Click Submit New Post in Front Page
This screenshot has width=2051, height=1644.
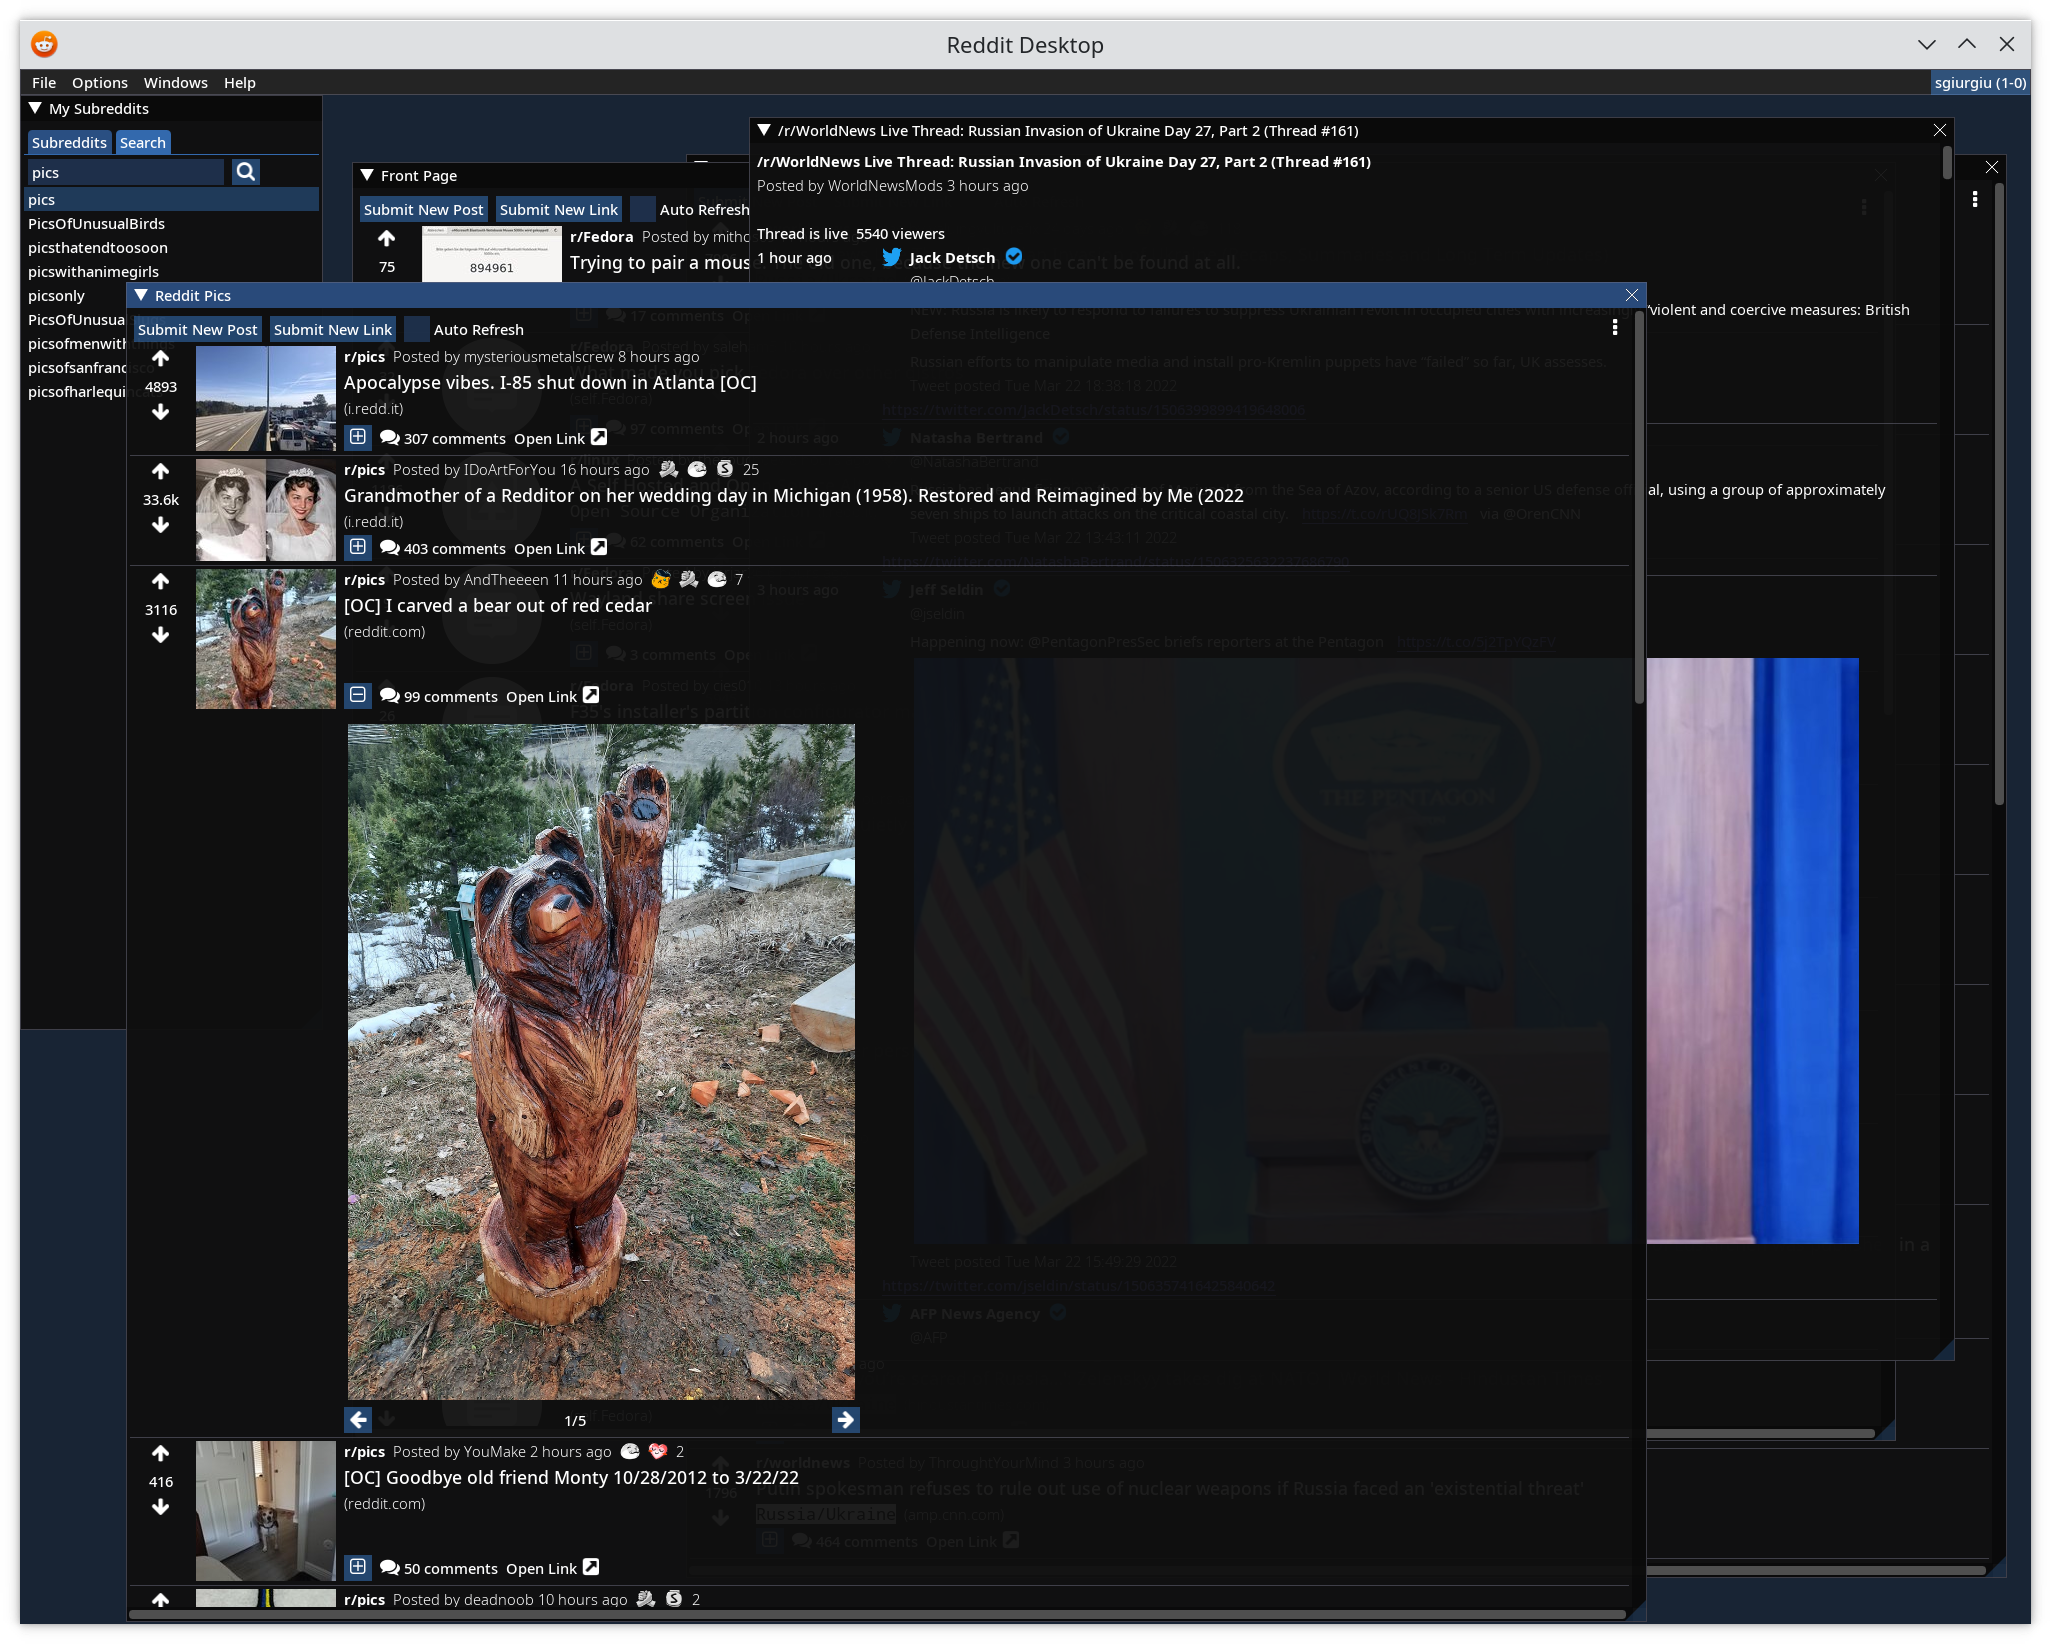(423, 209)
